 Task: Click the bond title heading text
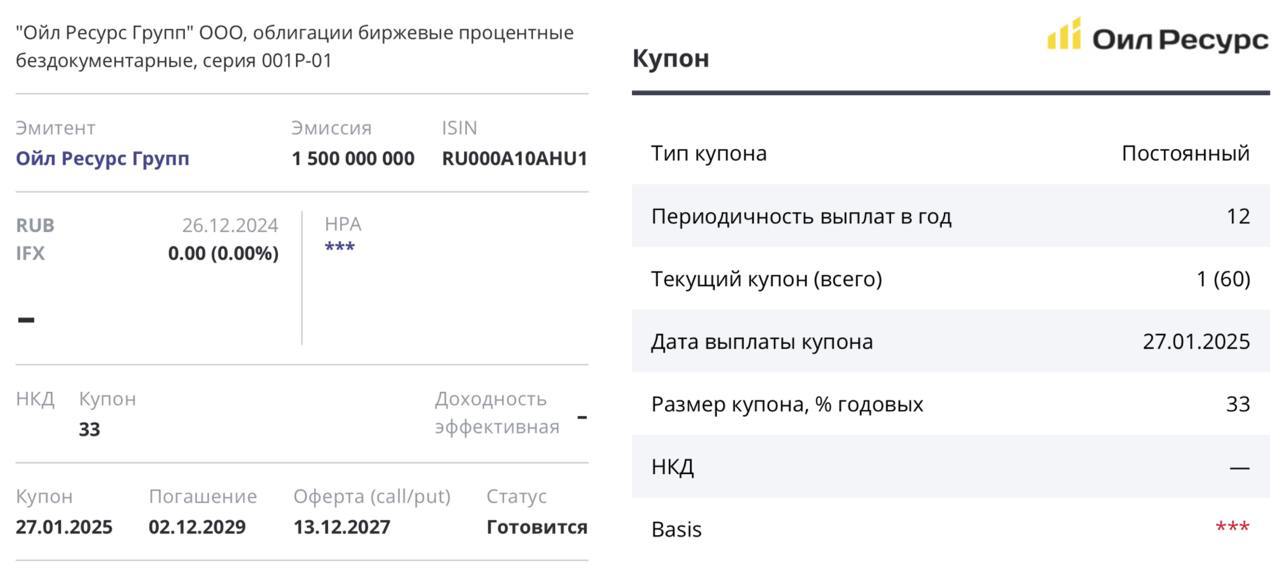295,46
